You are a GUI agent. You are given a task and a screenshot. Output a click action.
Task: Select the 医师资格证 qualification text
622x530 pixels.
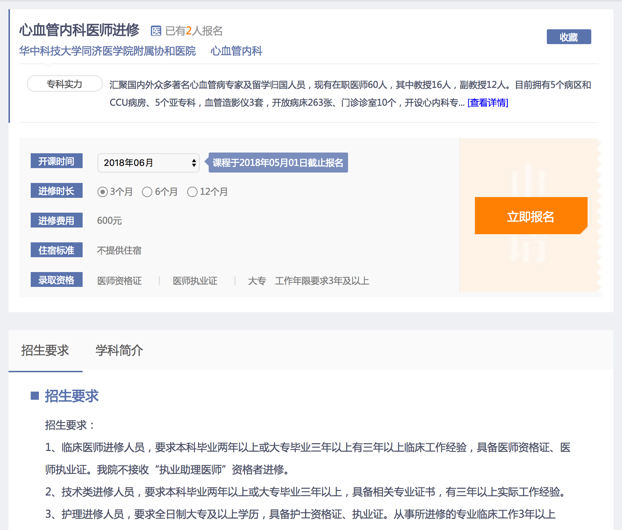pyautogui.click(x=119, y=281)
